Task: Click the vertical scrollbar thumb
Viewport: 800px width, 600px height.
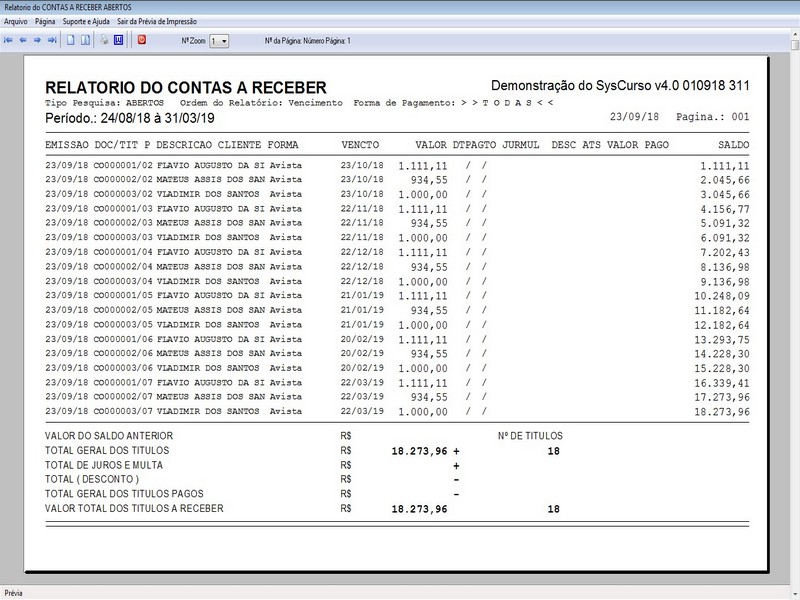Action: click(795, 45)
